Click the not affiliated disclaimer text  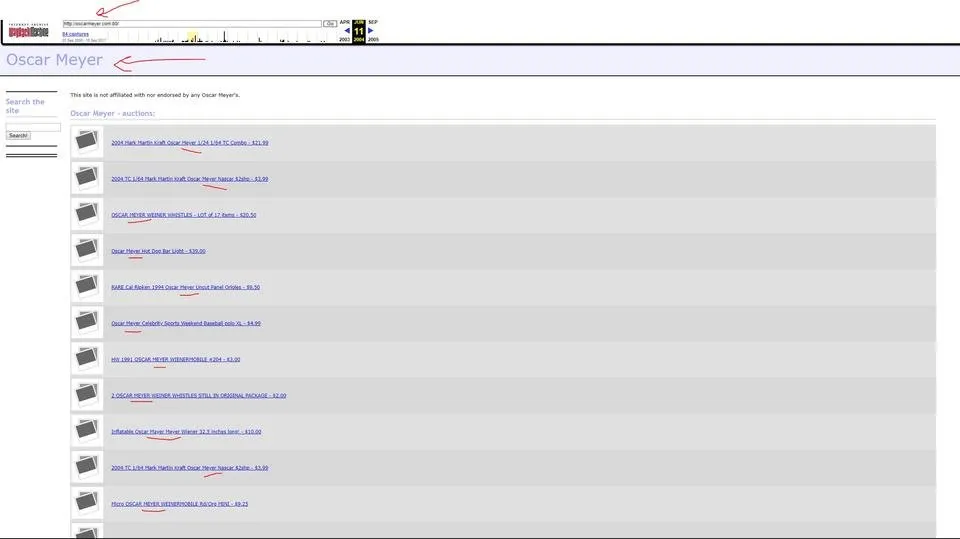[x=155, y=95]
